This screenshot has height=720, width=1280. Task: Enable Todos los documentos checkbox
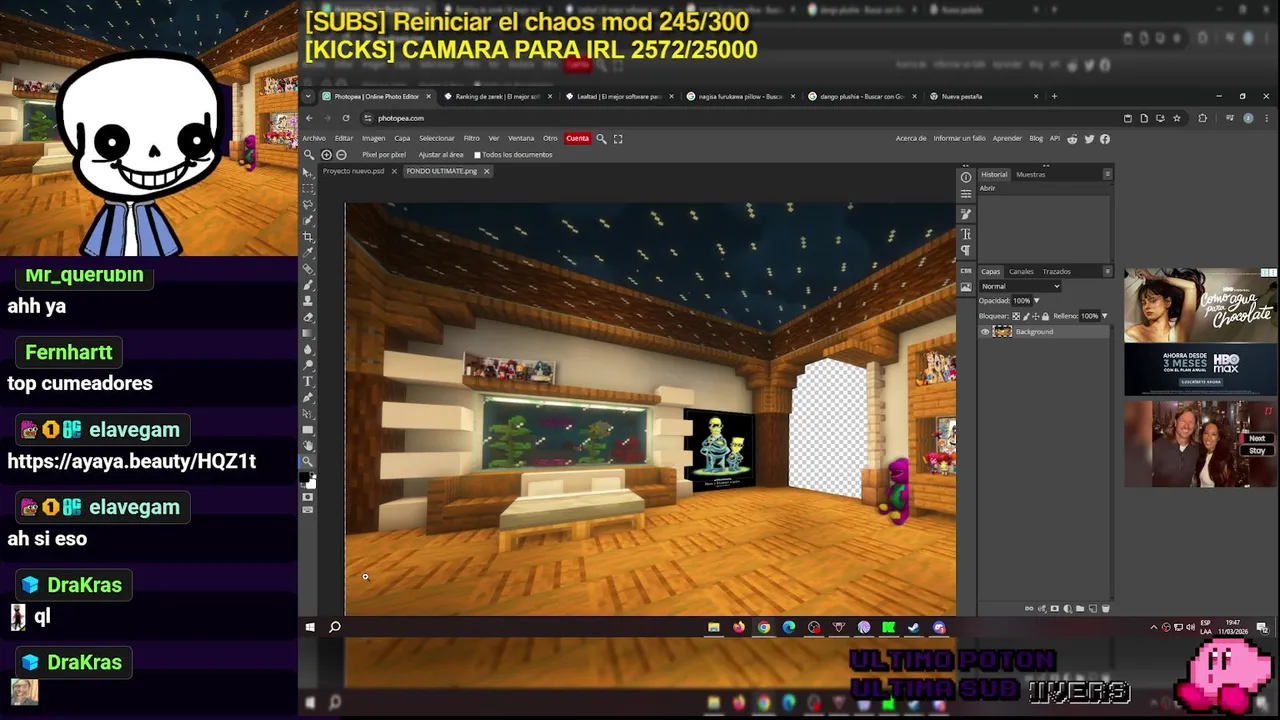click(x=477, y=155)
